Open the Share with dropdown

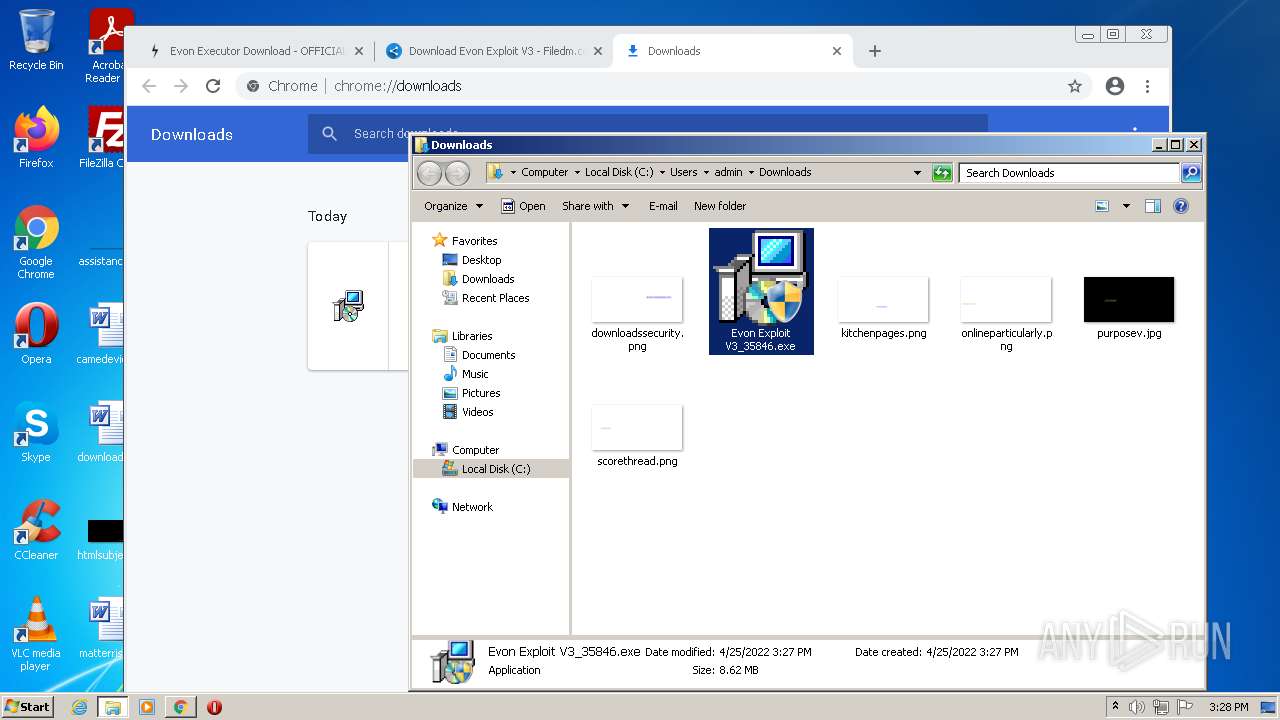coord(596,206)
